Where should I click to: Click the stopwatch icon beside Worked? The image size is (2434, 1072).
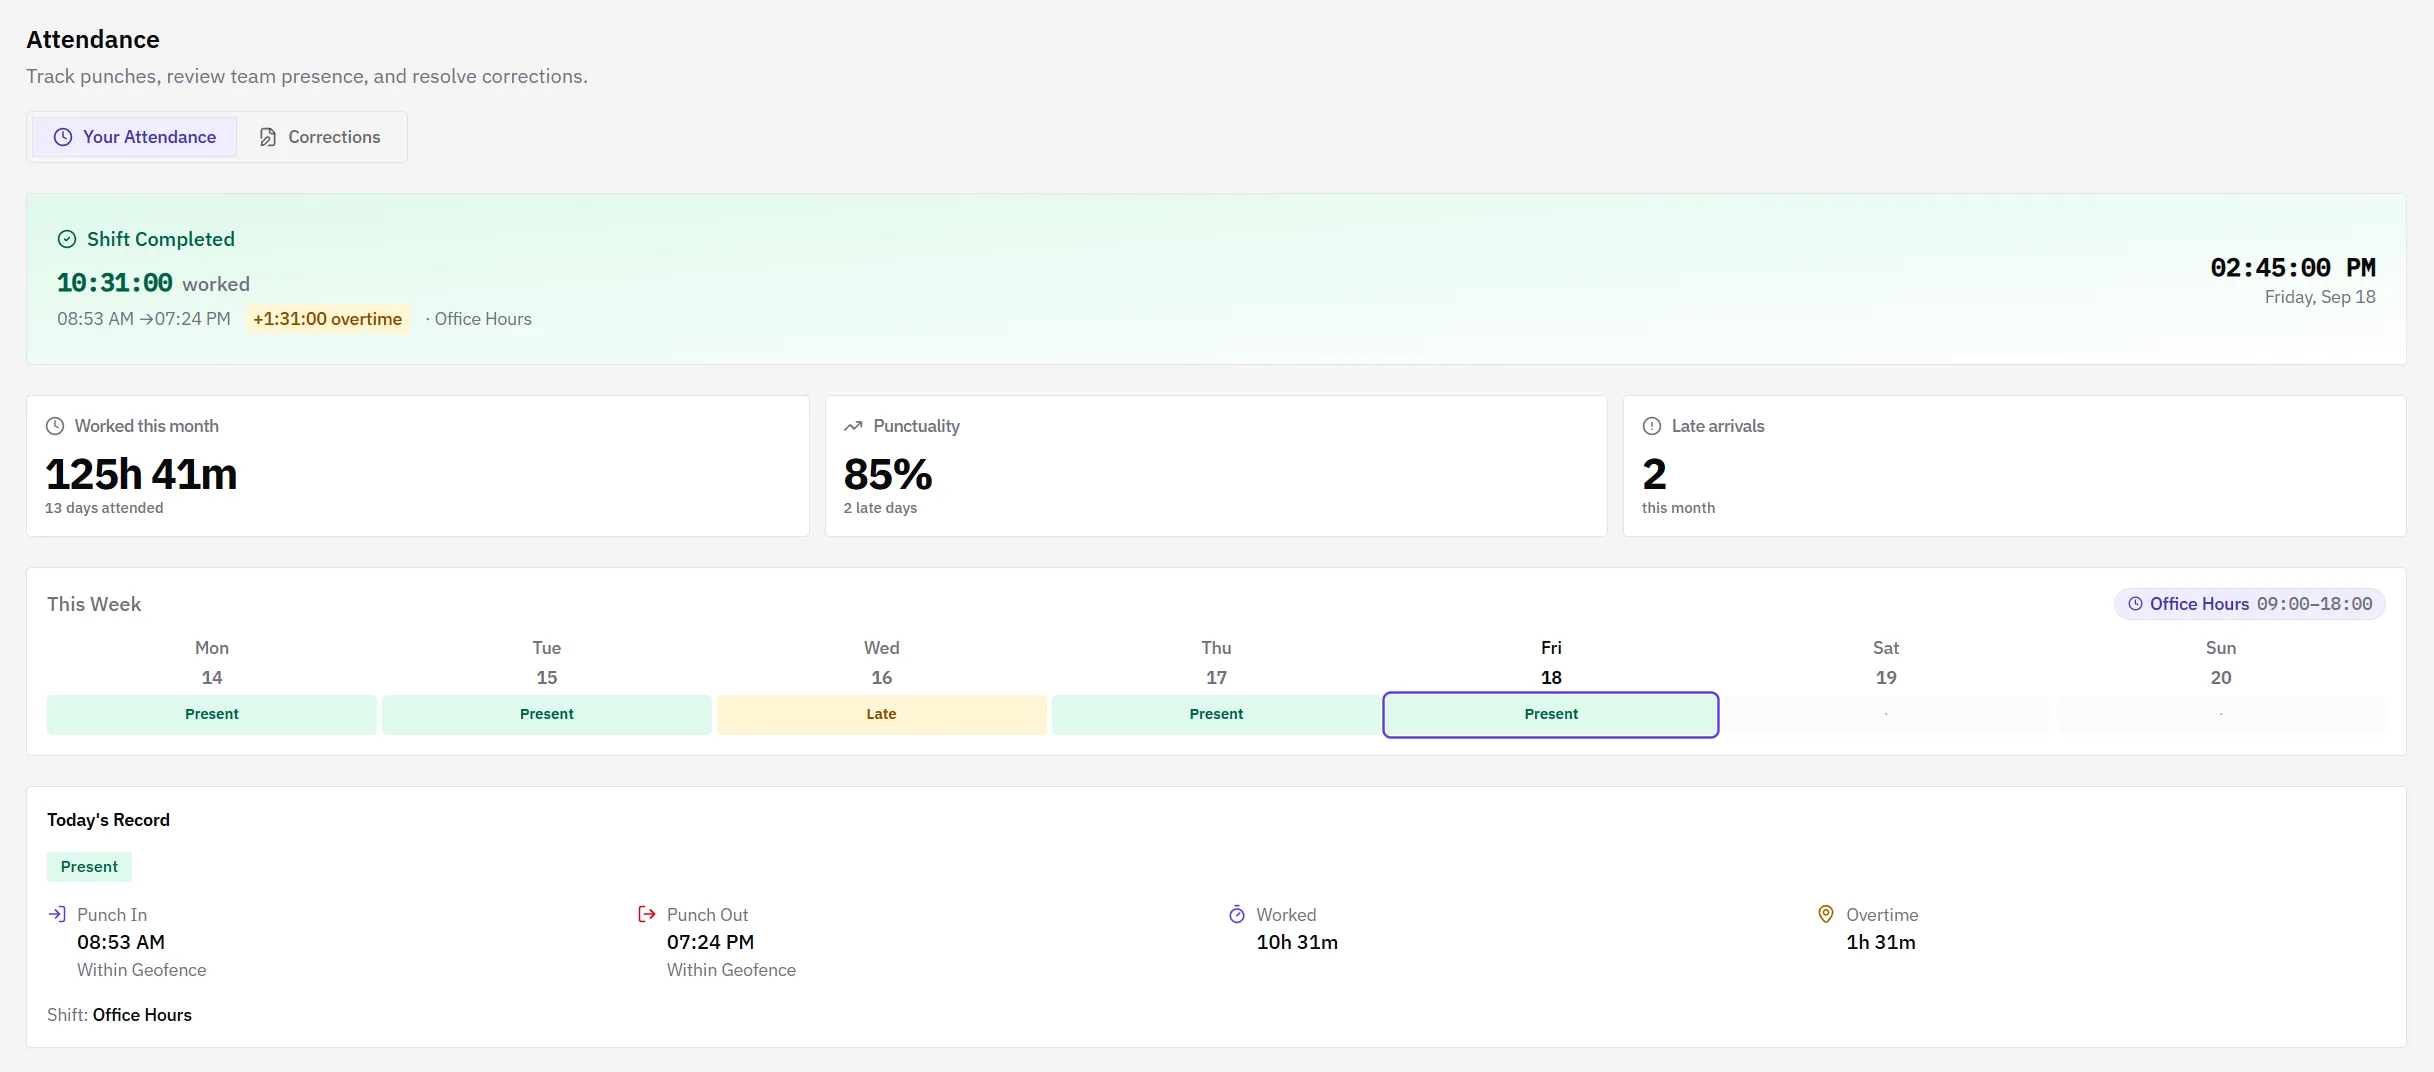(x=1237, y=914)
